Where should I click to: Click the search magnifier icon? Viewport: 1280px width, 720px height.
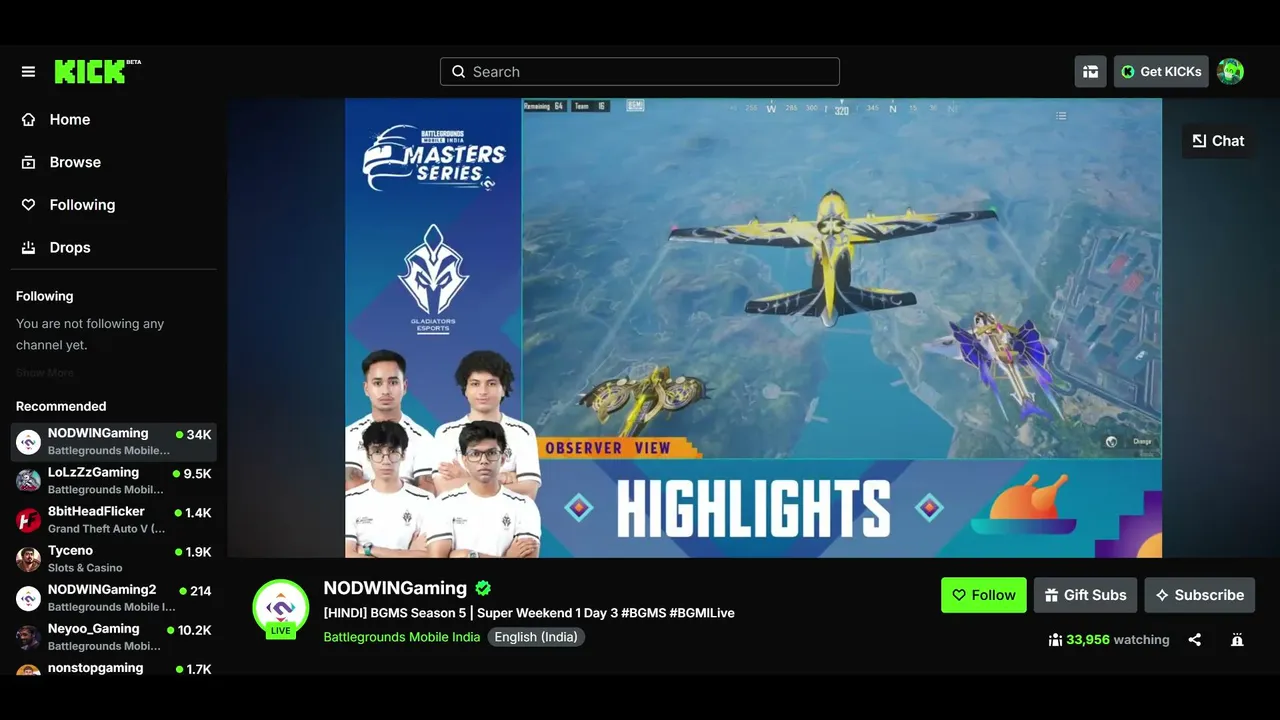click(x=458, y=72)
